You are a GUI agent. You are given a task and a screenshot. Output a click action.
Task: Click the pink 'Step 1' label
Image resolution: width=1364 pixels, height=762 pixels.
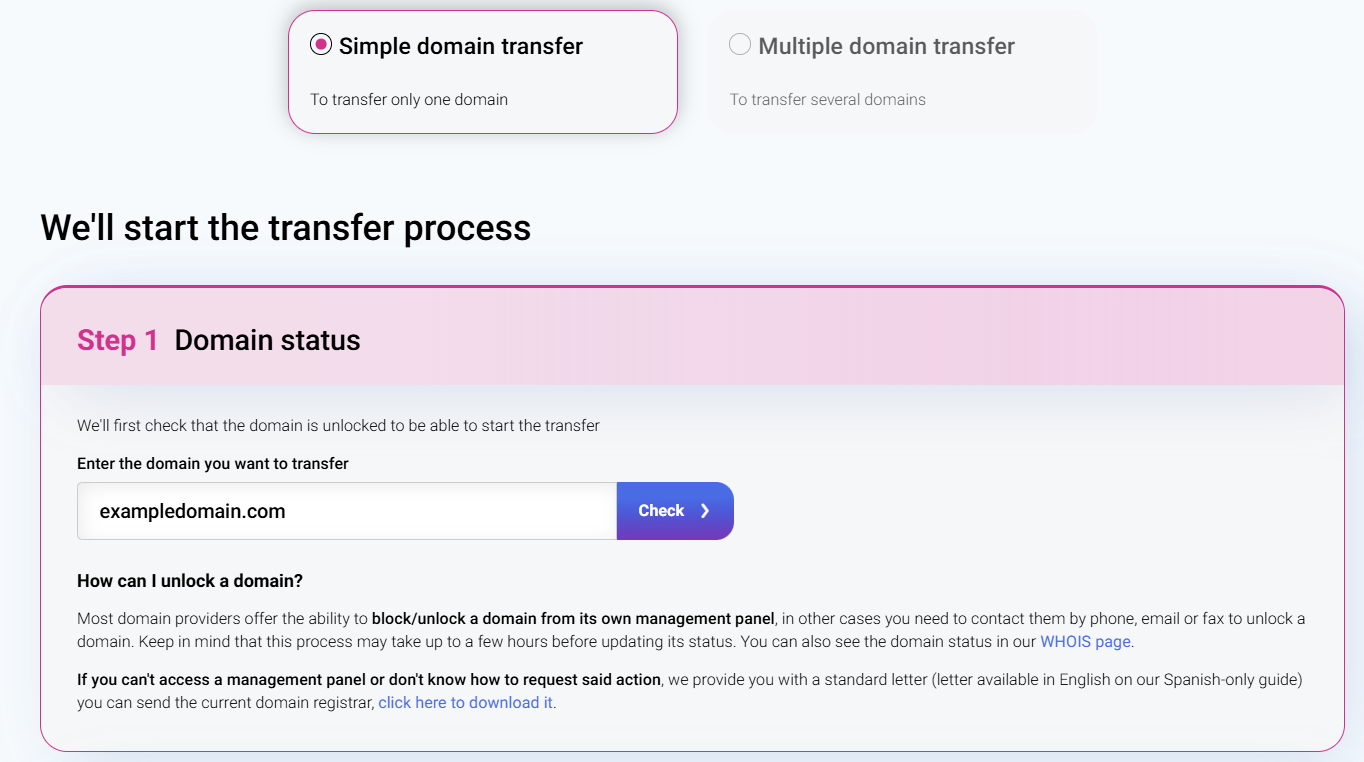(x=117, y=341)
